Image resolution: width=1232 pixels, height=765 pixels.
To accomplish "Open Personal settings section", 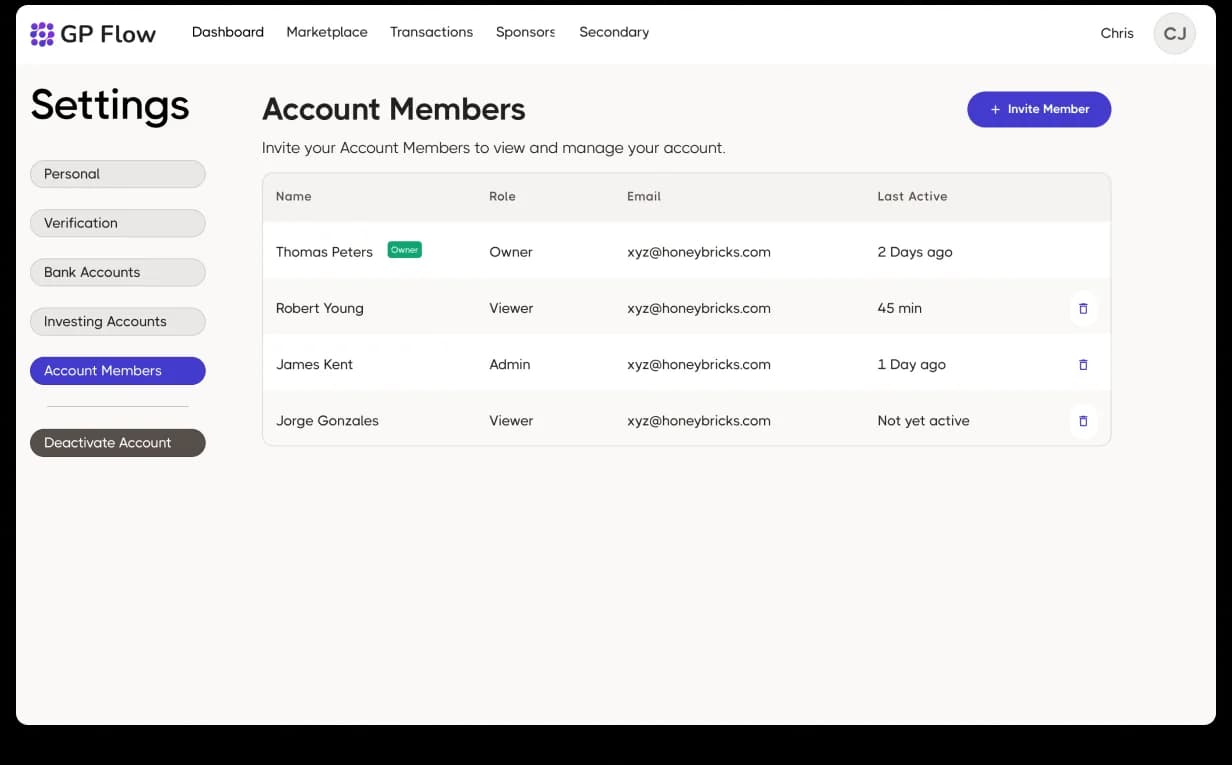I will [x=118, y=174].
